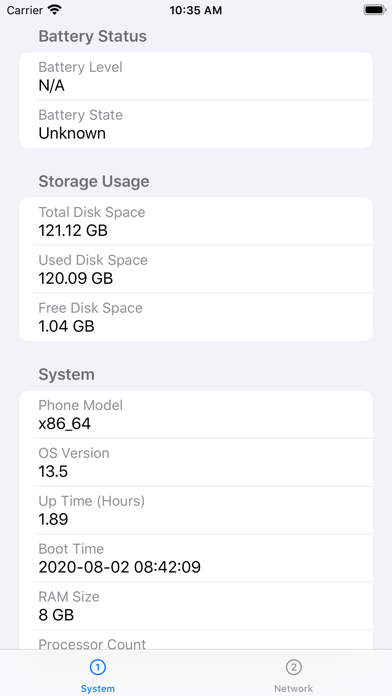Tap the battery indicator in status bar
Screen dimensions: 392x696
pos(374,10)
